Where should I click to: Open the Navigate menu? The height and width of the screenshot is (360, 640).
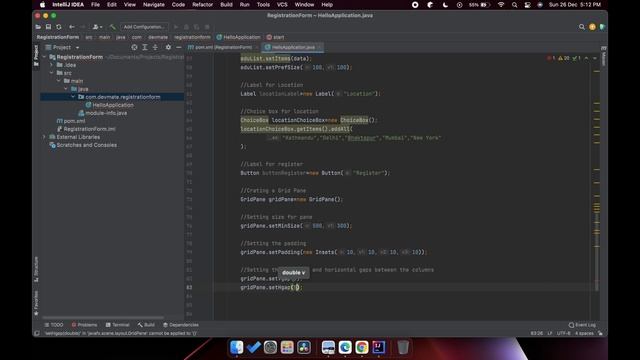coord(153,5)
